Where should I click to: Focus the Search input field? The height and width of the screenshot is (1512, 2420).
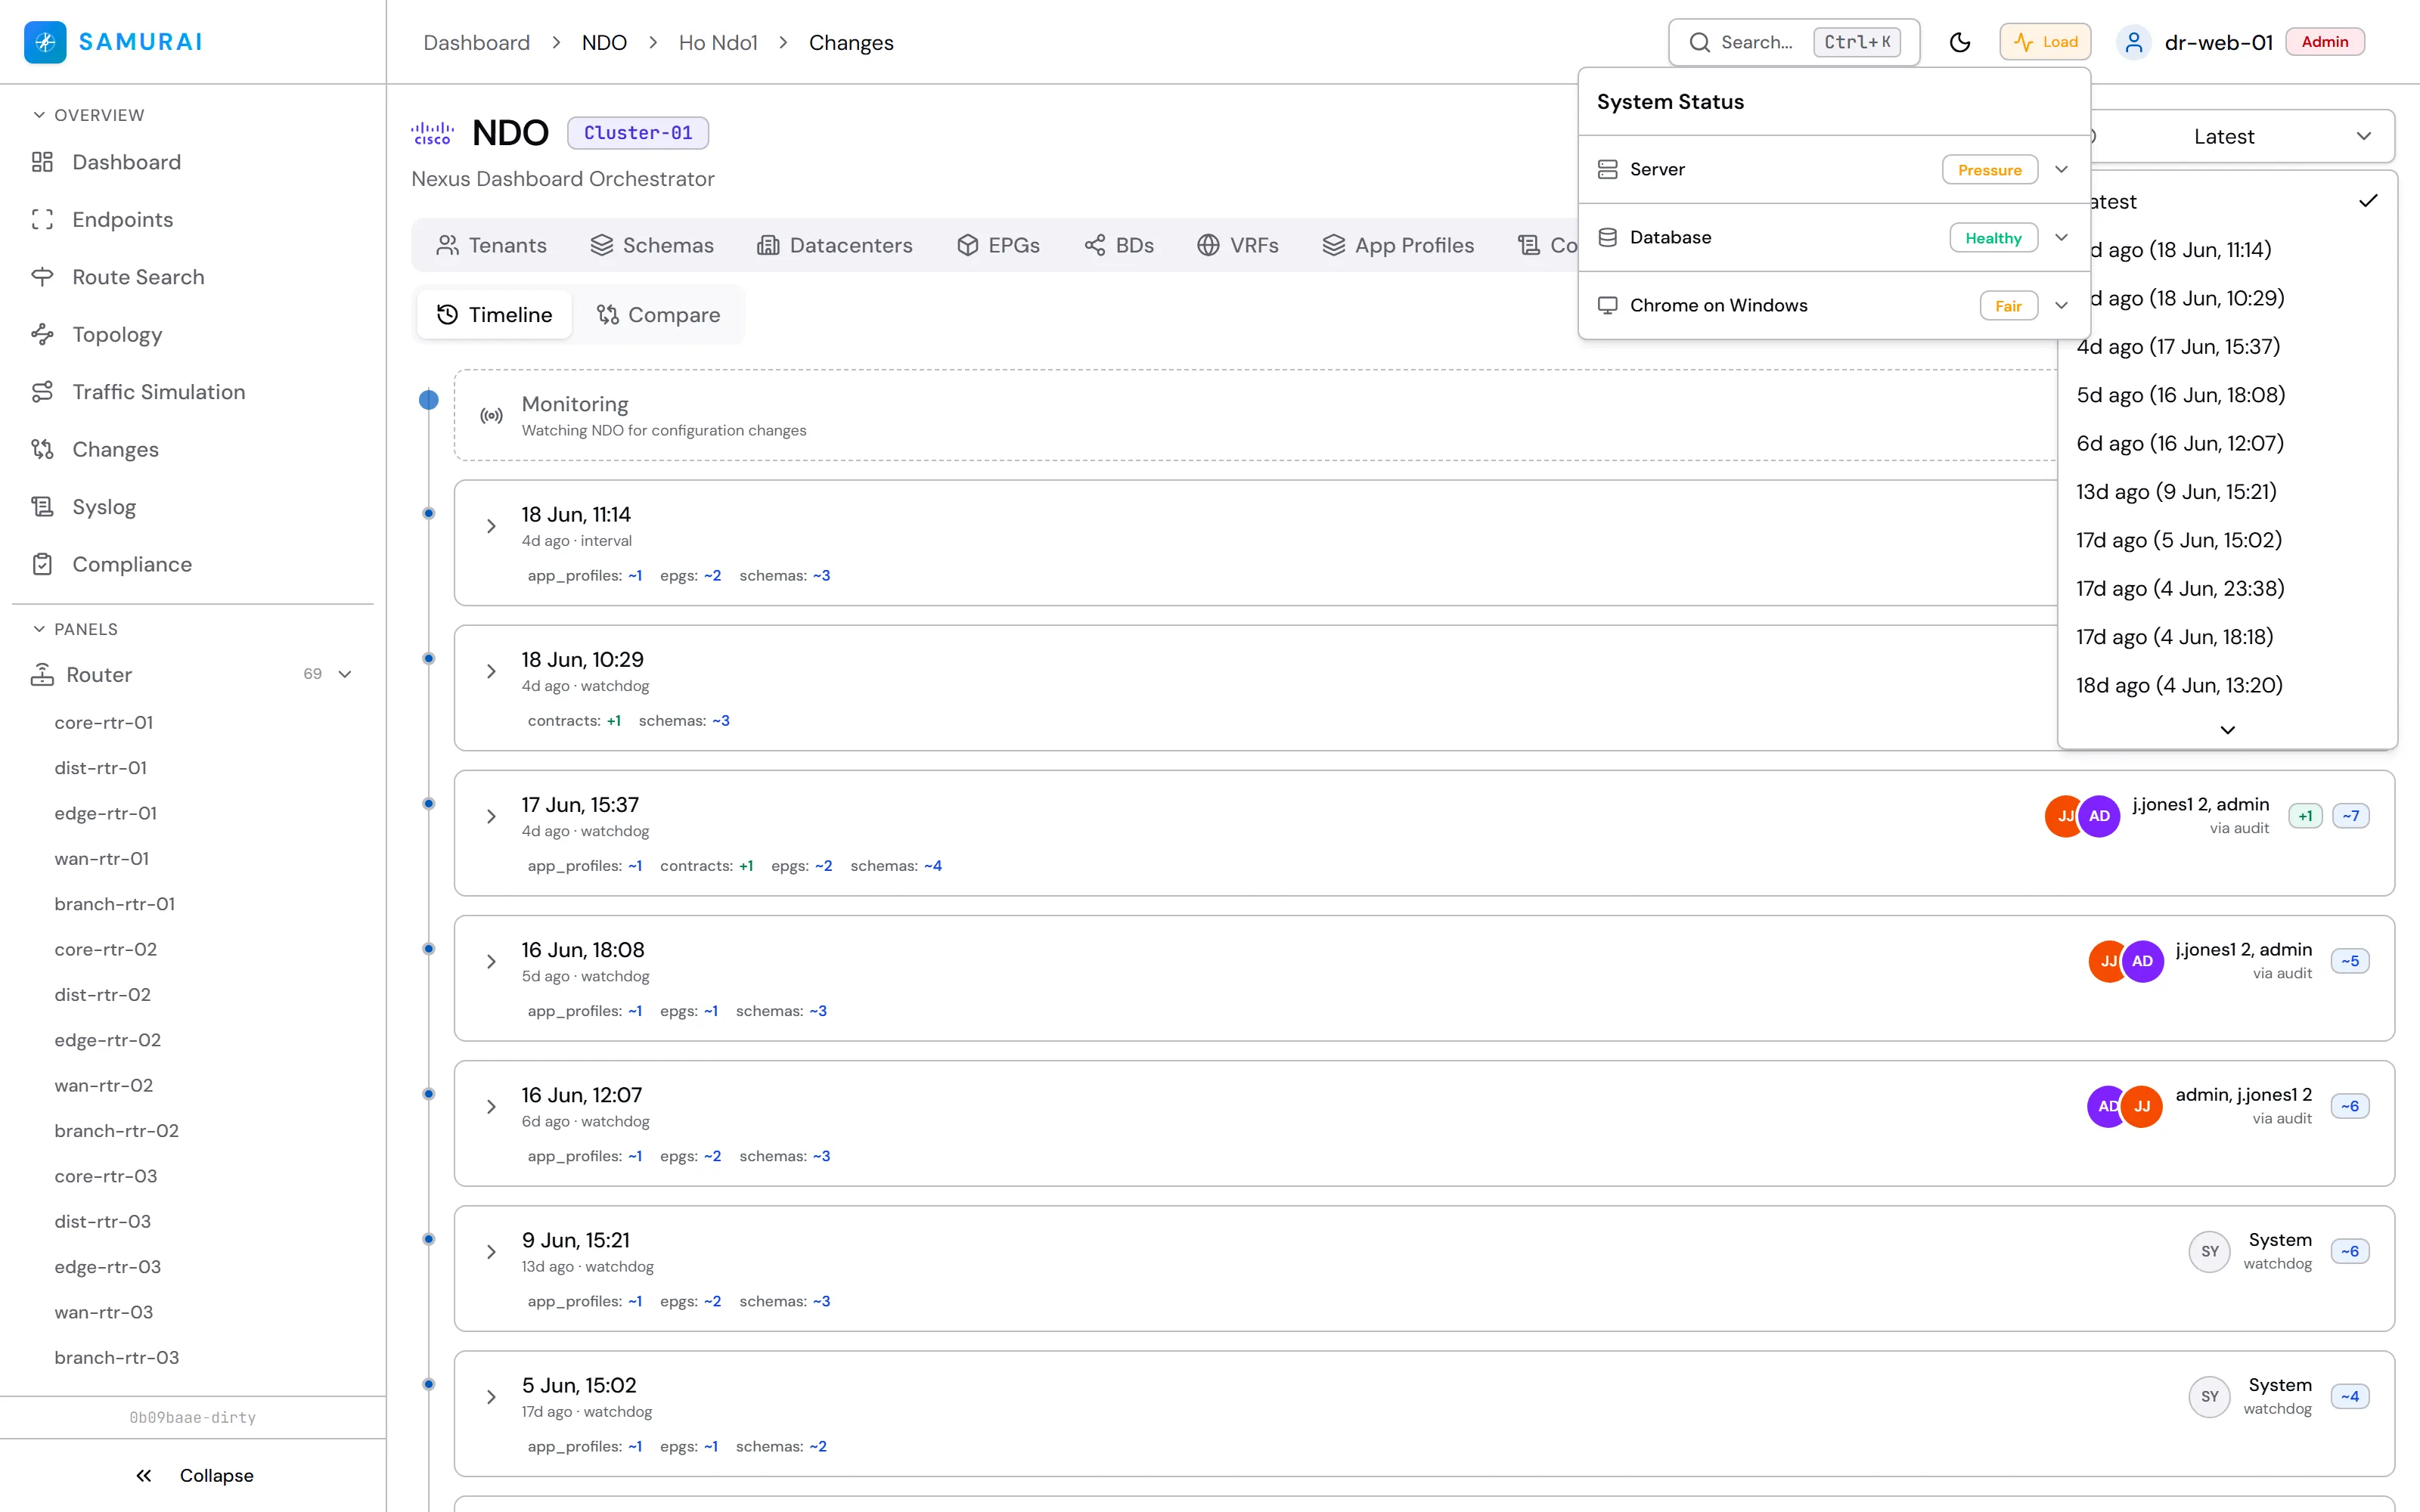pyautogui.click(x=1794, y=42)
